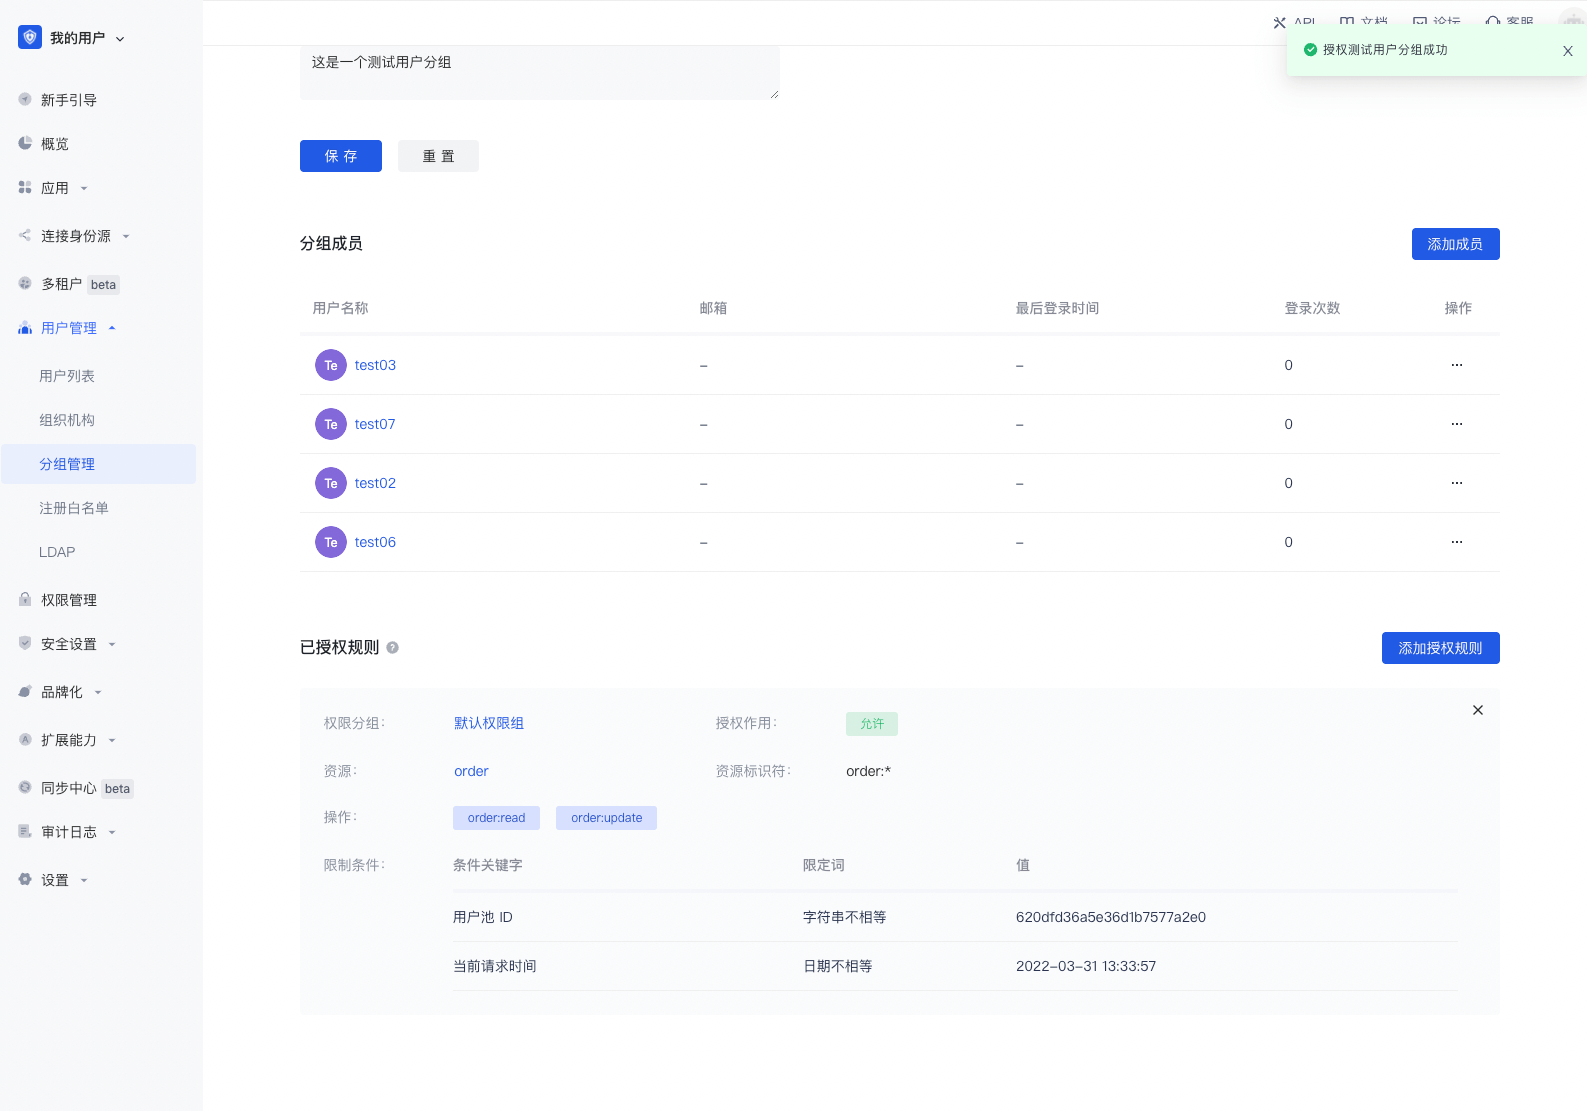1587x1111 pixels.
Task: Remove the authorized rule with X icon
Action: click(x=1477, y=710)
